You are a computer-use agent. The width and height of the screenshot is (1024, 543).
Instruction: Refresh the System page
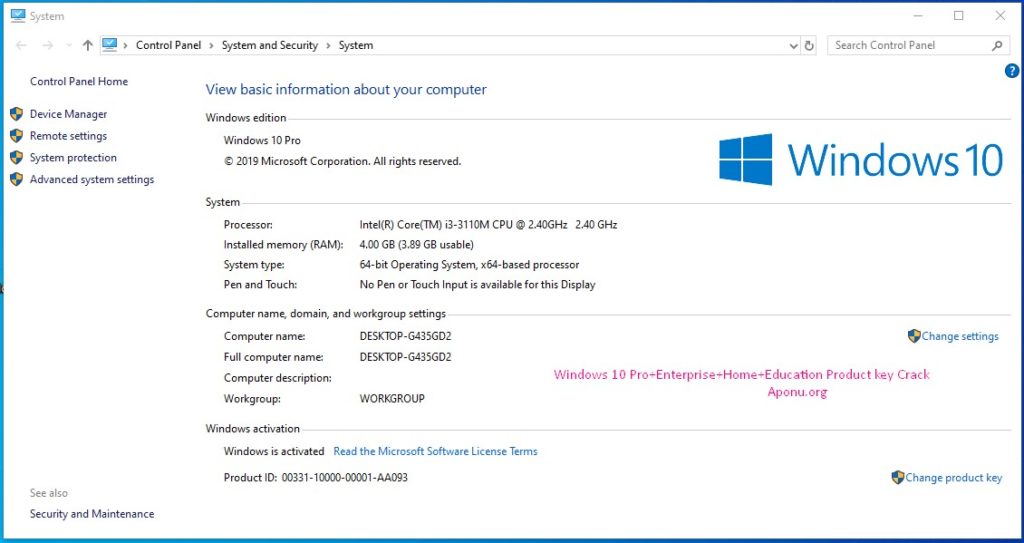809,46
